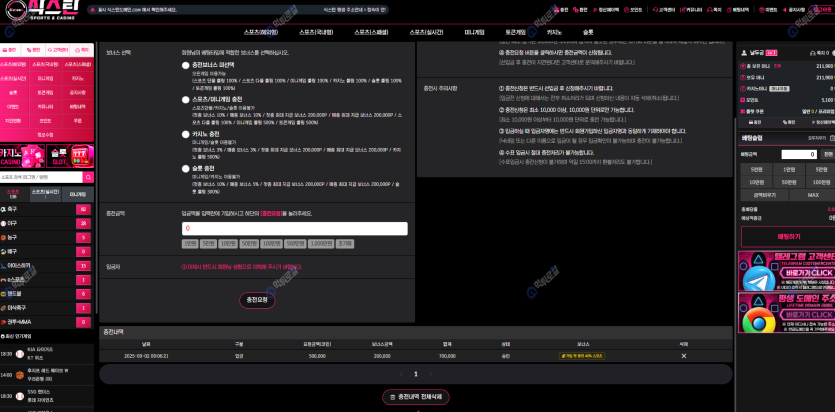Open the casino banner image in the sidebar
This screenshot has width=835, height=412.
[22, 156]
